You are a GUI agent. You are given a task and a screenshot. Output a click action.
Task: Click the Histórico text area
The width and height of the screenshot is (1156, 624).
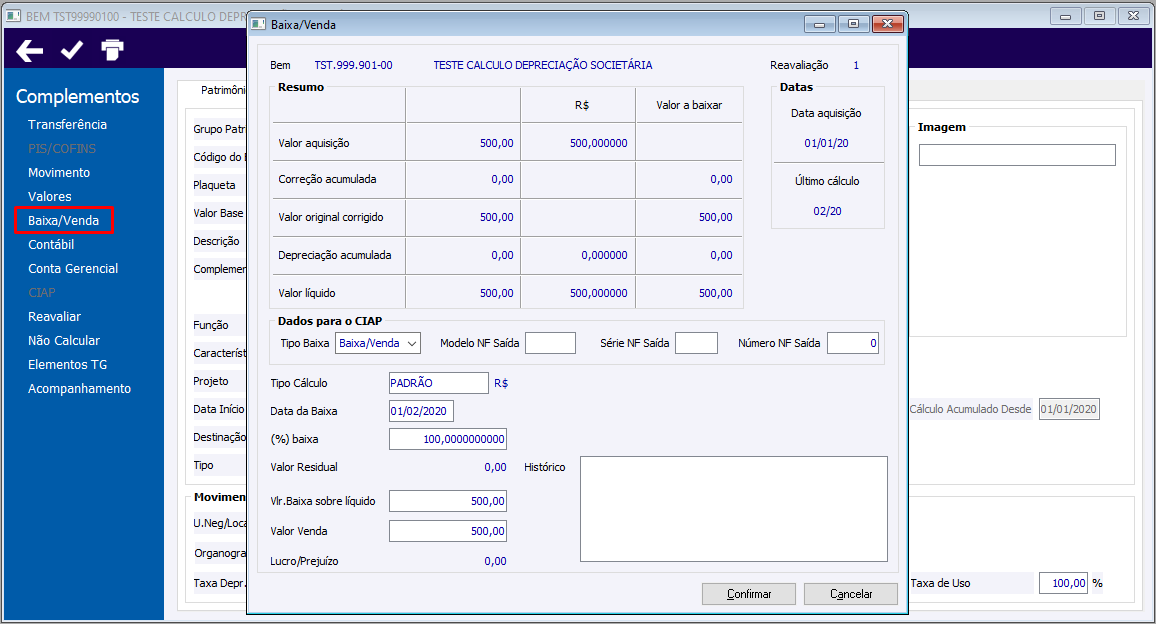click(734, 509)
